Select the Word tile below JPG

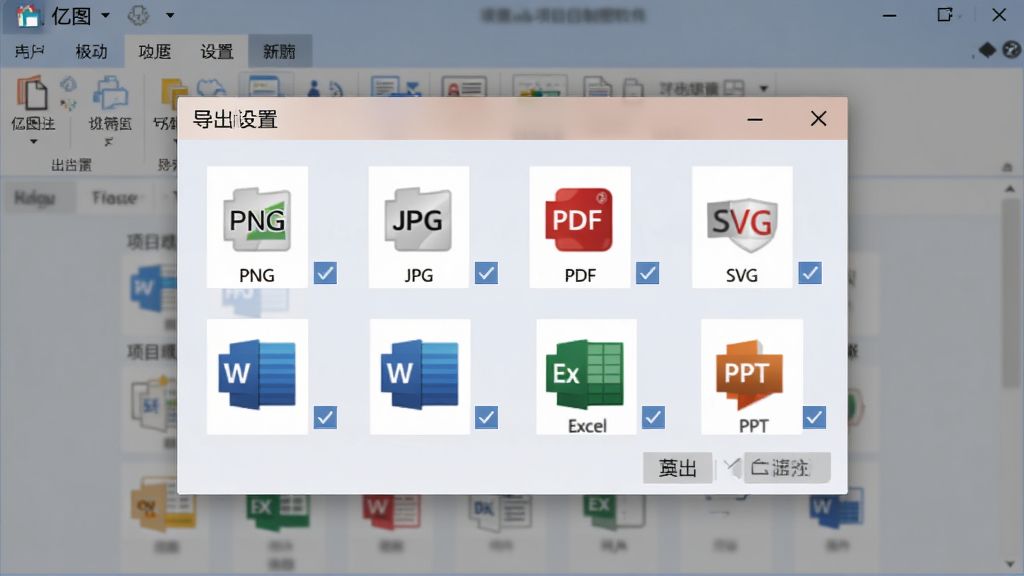(420, 377)
